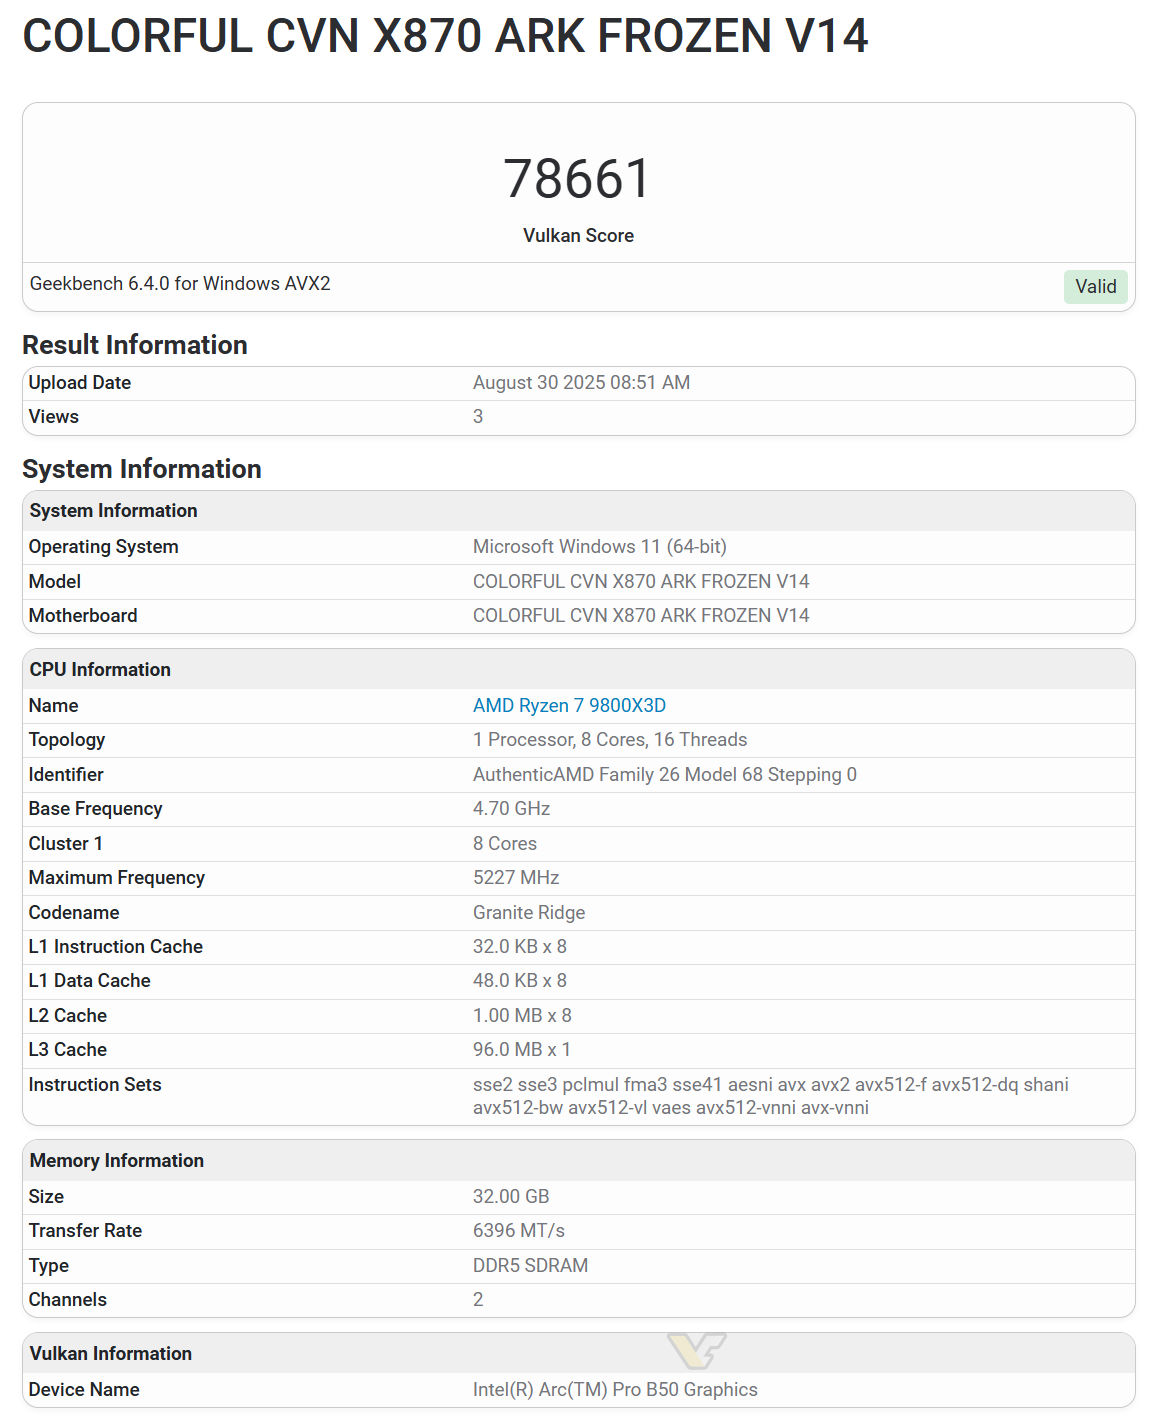Click the CPU Name row label
The height and width of the screenshot is (1421, 1150).
click(x=54, y=706)
